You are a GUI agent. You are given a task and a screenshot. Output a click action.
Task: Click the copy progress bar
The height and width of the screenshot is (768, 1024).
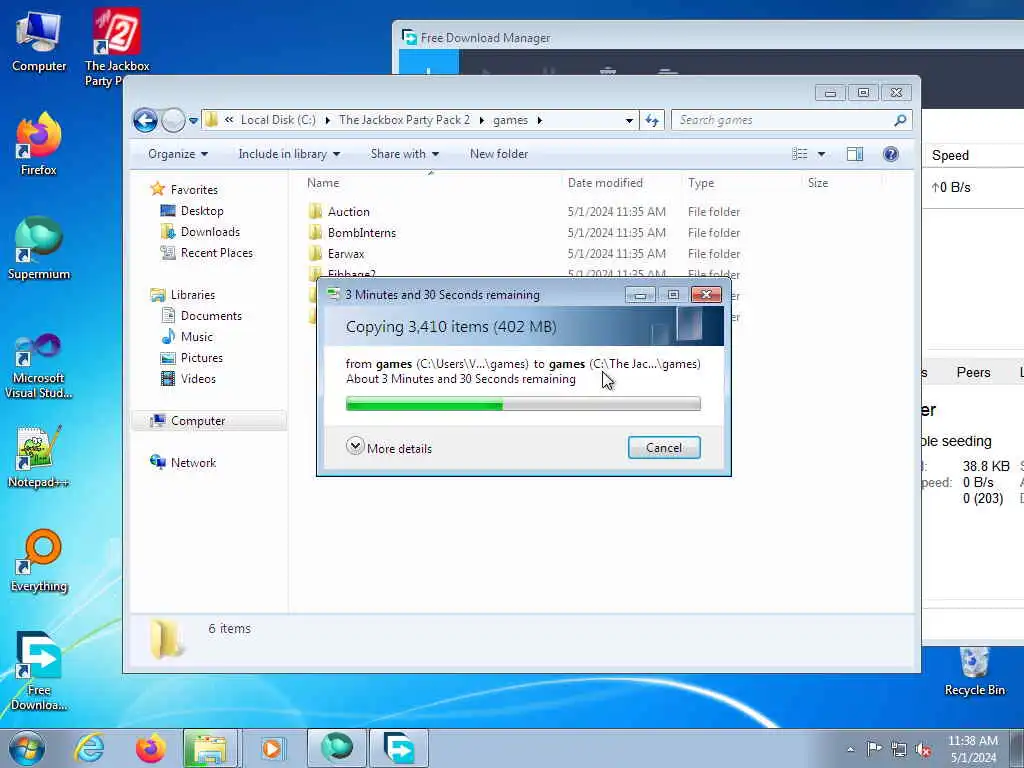tap(523, 404)
